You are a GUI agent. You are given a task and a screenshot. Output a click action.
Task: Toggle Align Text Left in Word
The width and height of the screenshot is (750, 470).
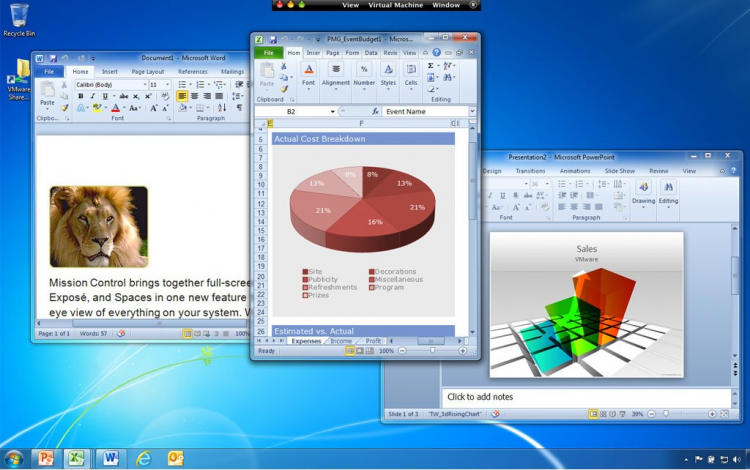click(x=182, y=96)
